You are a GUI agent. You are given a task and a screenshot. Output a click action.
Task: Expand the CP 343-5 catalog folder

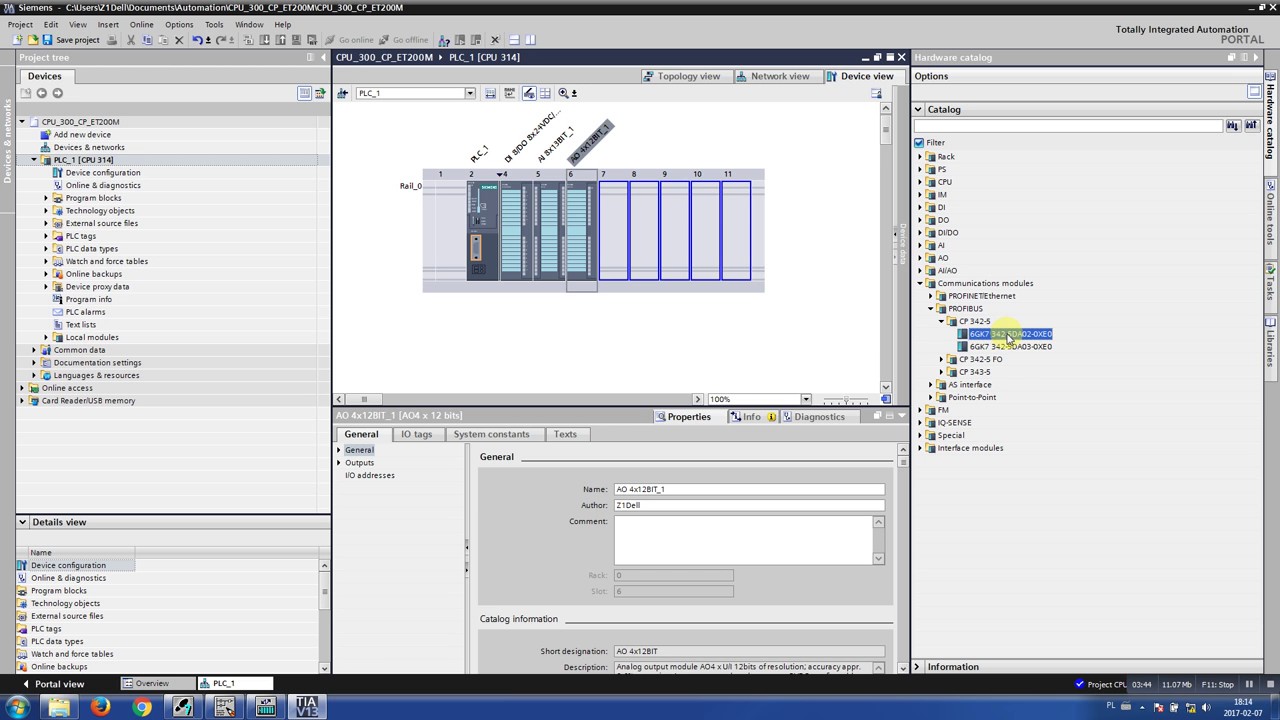click(x=941, y=372)
